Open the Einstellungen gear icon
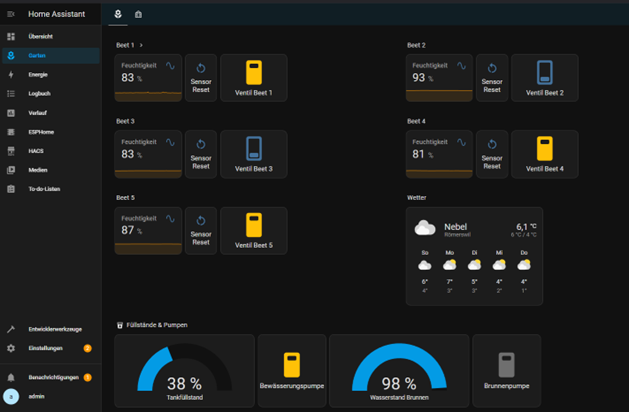Viewport: 629px width, 412px height. click(11, 348)
